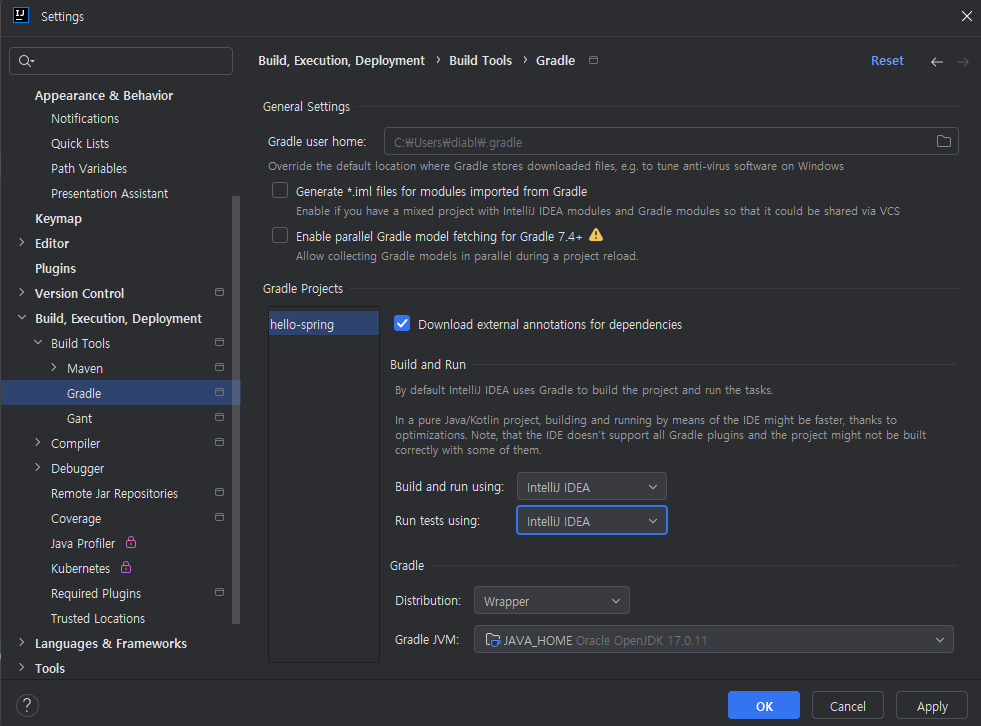This screenshot has width=981, height=726.
Task: Open the Run tests using dropdown
Action: pyautogui.click(x=591, y=521)
